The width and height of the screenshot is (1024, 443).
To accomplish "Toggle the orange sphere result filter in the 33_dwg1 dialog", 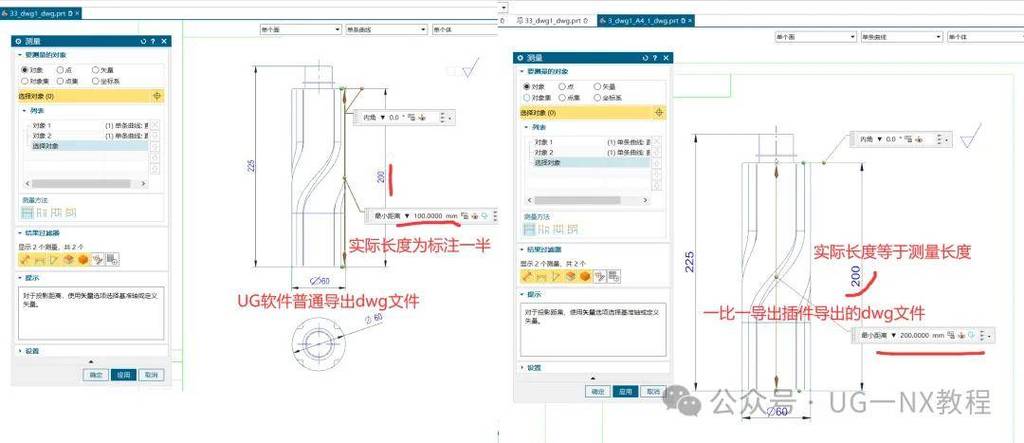I will (x=83, y=259).
